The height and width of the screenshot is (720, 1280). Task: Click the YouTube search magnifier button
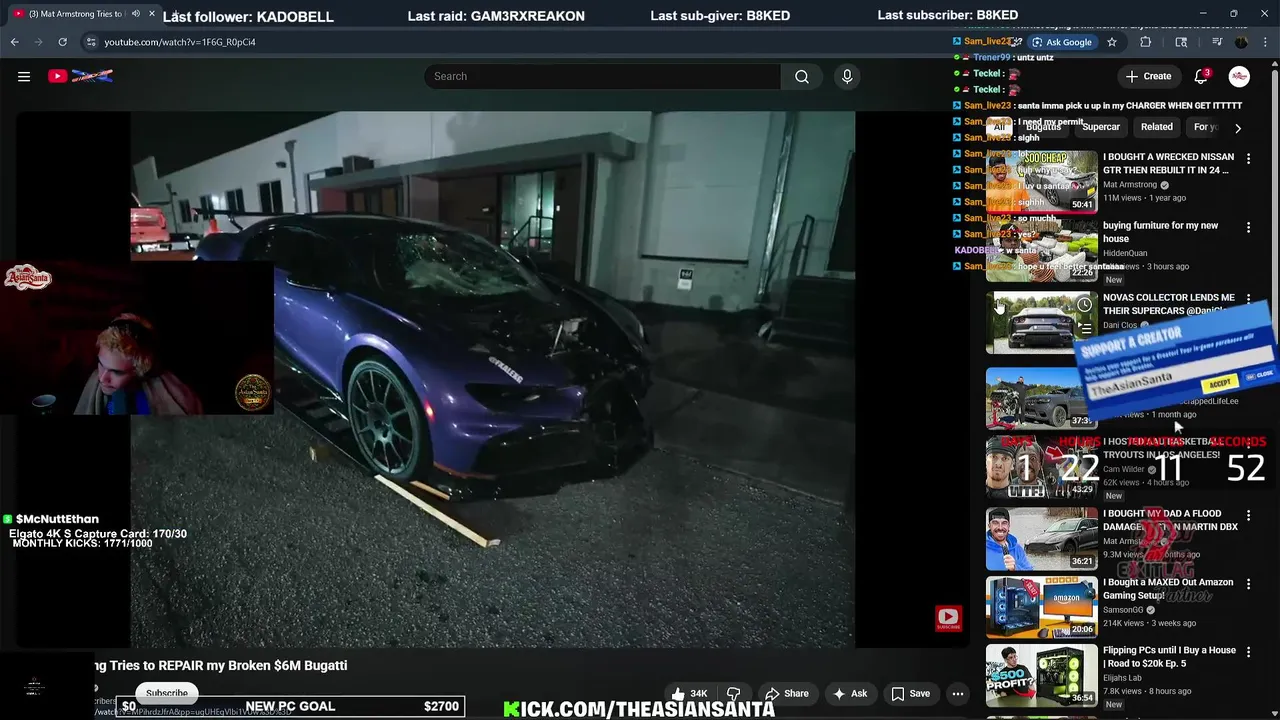point(802,76)
